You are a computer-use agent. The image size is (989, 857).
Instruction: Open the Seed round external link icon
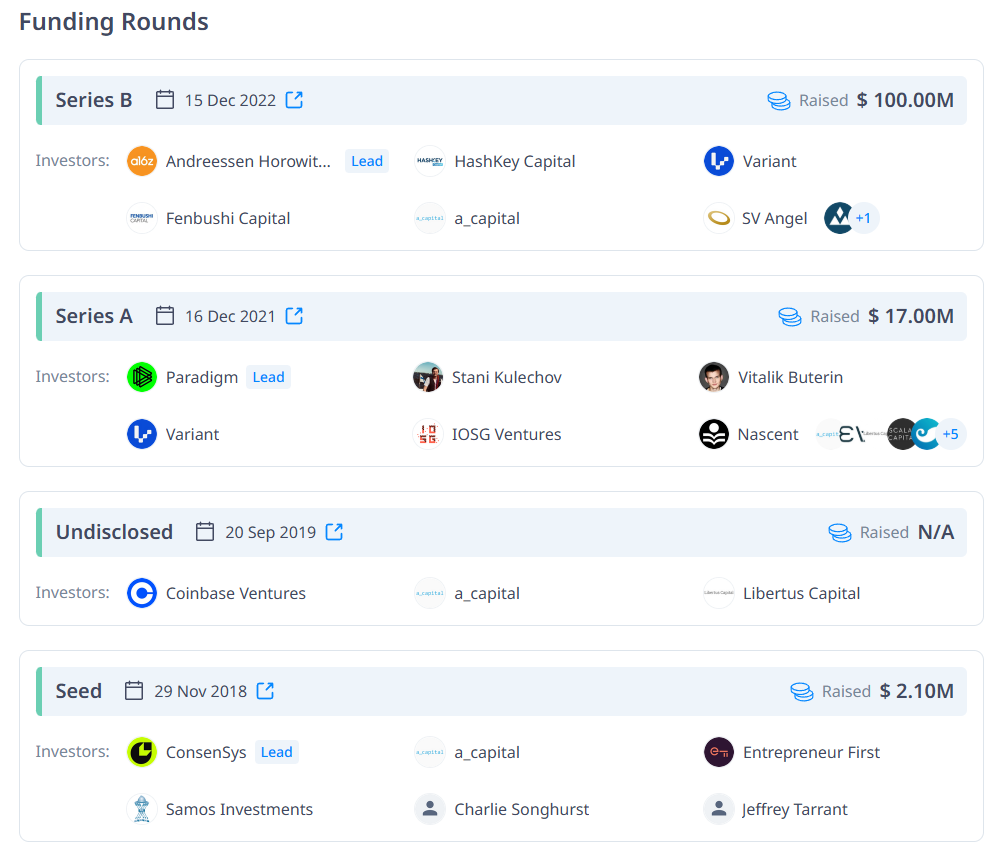point(266,691)
